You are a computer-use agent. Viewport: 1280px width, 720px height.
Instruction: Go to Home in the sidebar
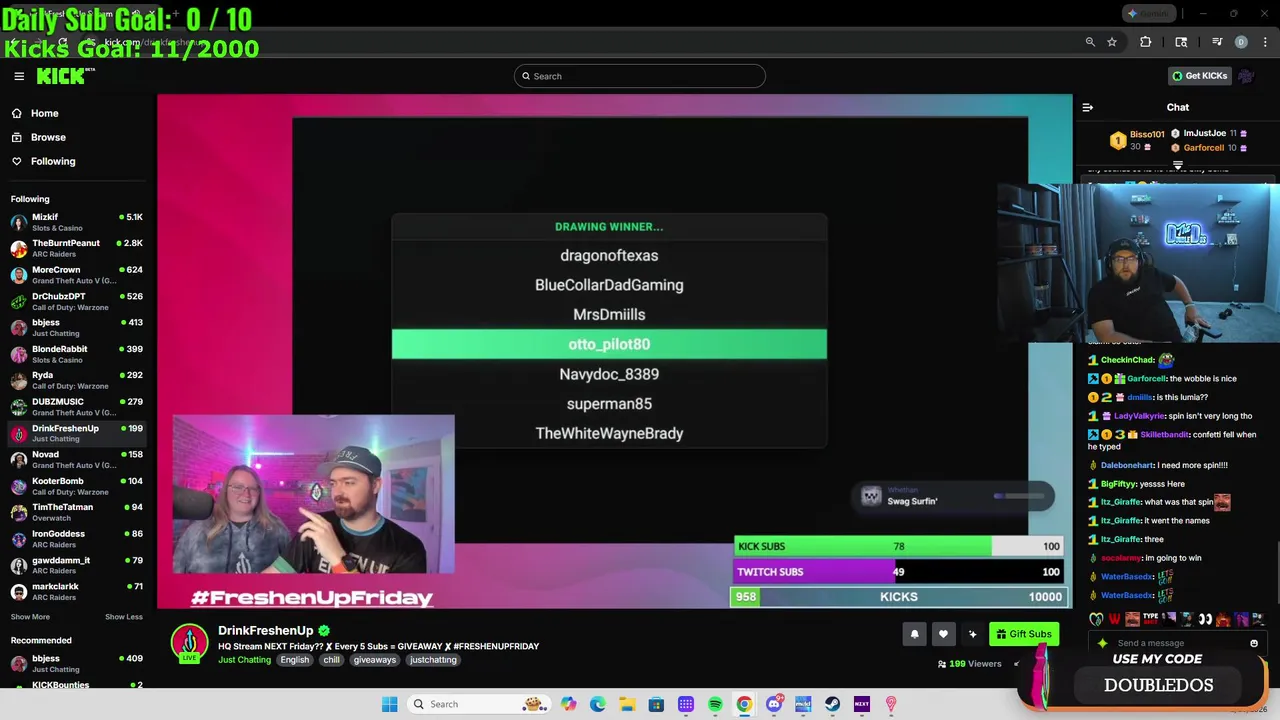(44, 113)
